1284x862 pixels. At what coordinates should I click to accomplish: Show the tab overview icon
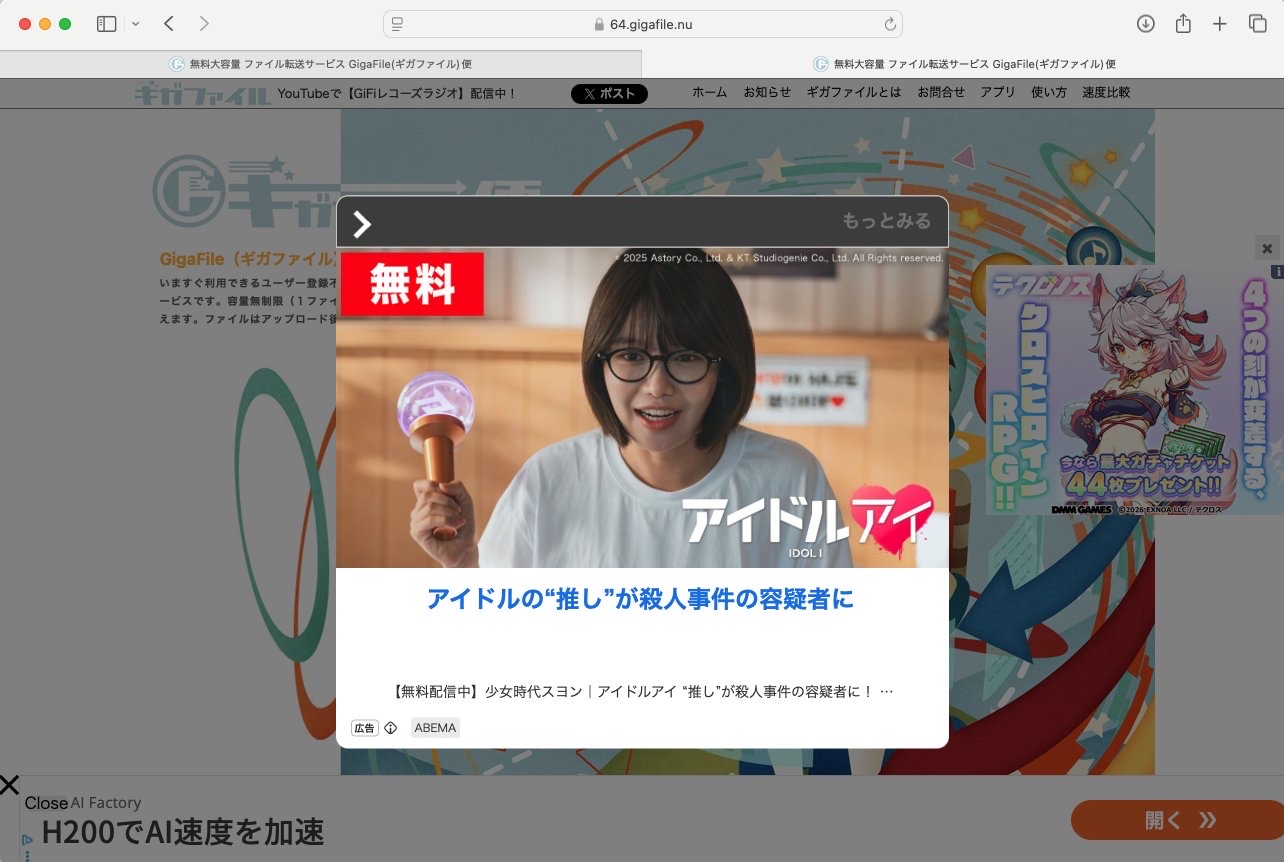1257,24
